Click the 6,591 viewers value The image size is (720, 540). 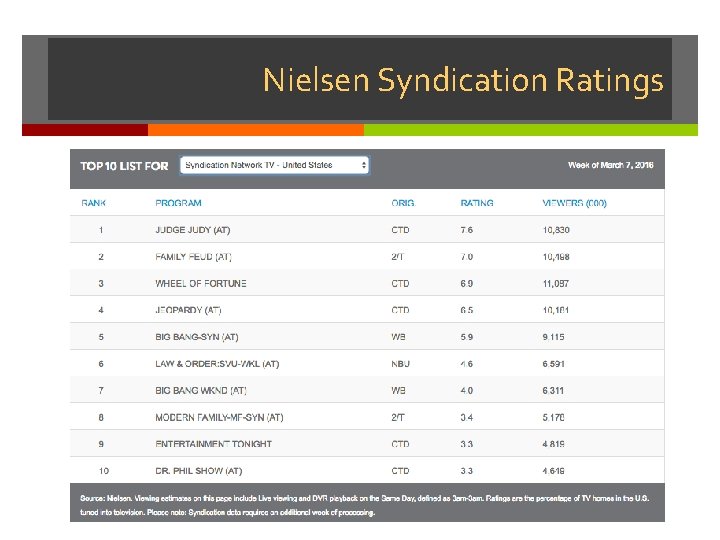(x=553, y=364)
